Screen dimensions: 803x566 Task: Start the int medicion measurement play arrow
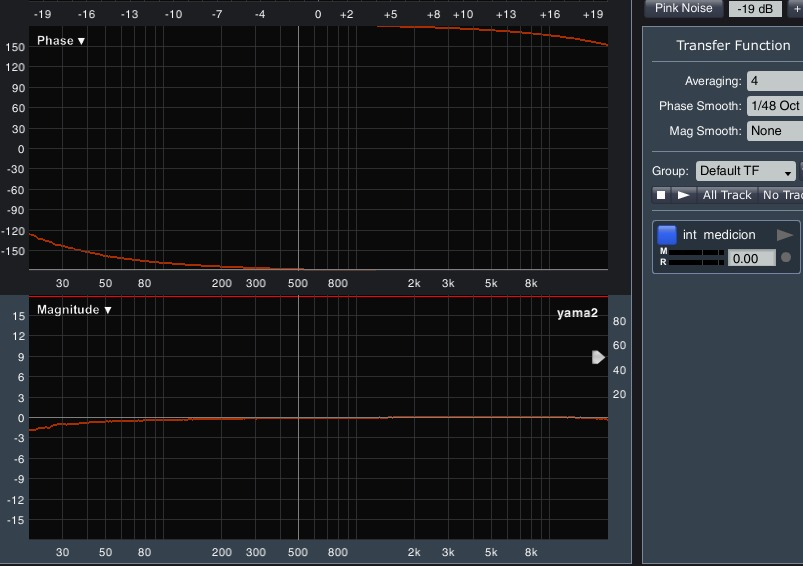pyautogui.click(x=785, y=235)
